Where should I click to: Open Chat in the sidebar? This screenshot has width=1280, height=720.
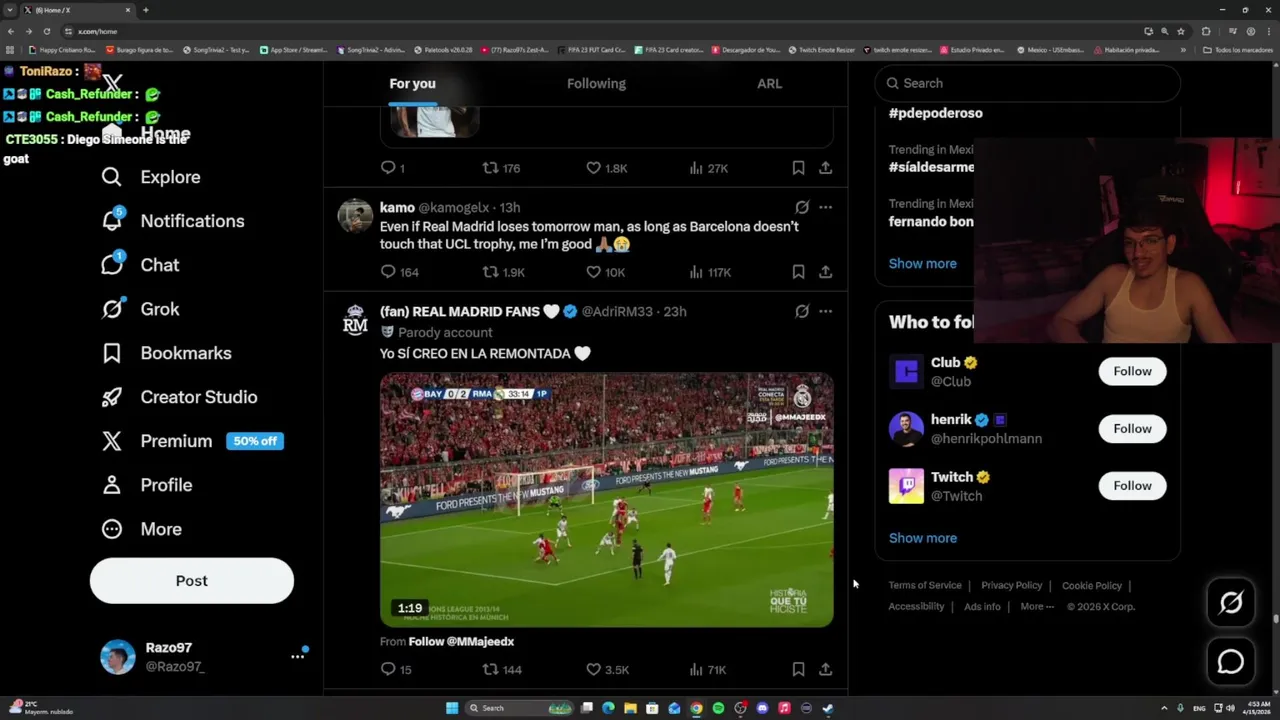click(140, 265)
